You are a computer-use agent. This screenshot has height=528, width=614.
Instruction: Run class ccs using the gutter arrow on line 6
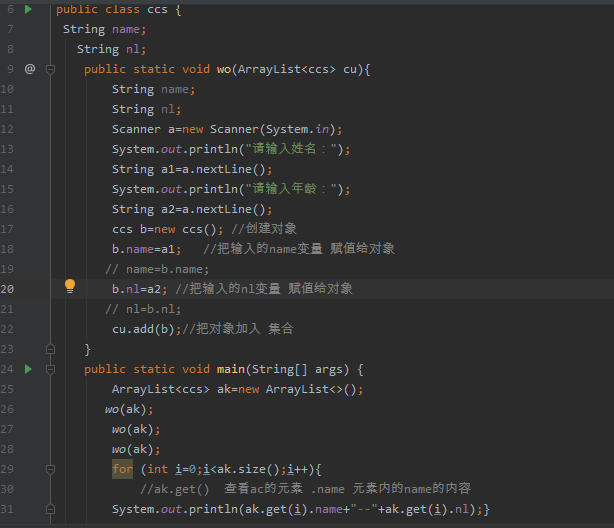28,9
